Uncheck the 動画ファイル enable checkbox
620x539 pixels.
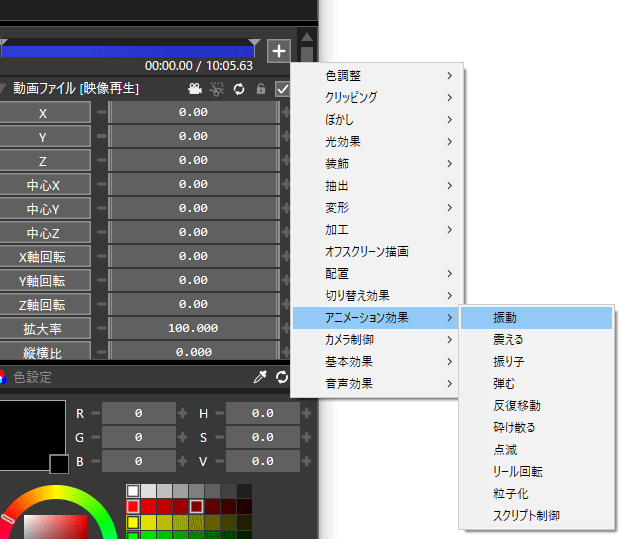(x=282, y=89)
